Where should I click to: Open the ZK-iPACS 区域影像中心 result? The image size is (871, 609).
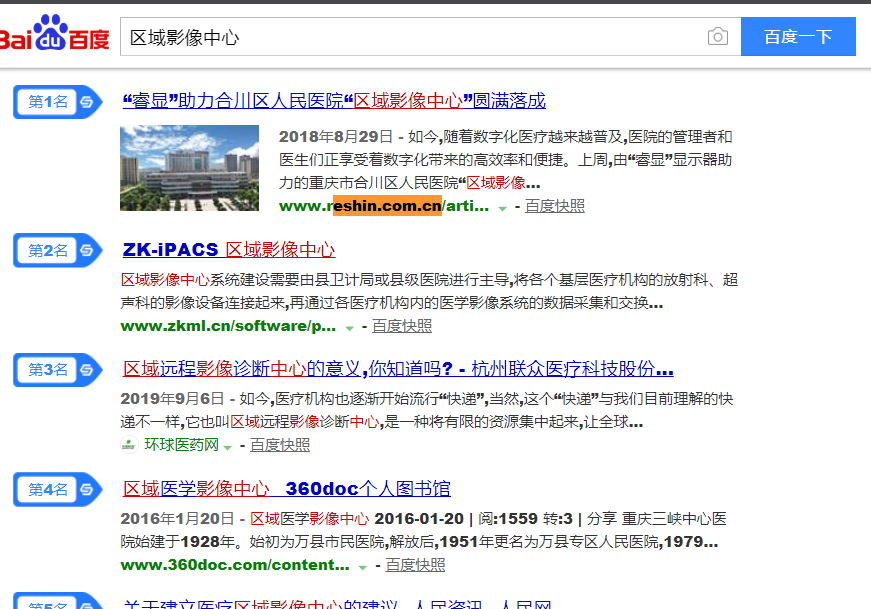[229, 249]
